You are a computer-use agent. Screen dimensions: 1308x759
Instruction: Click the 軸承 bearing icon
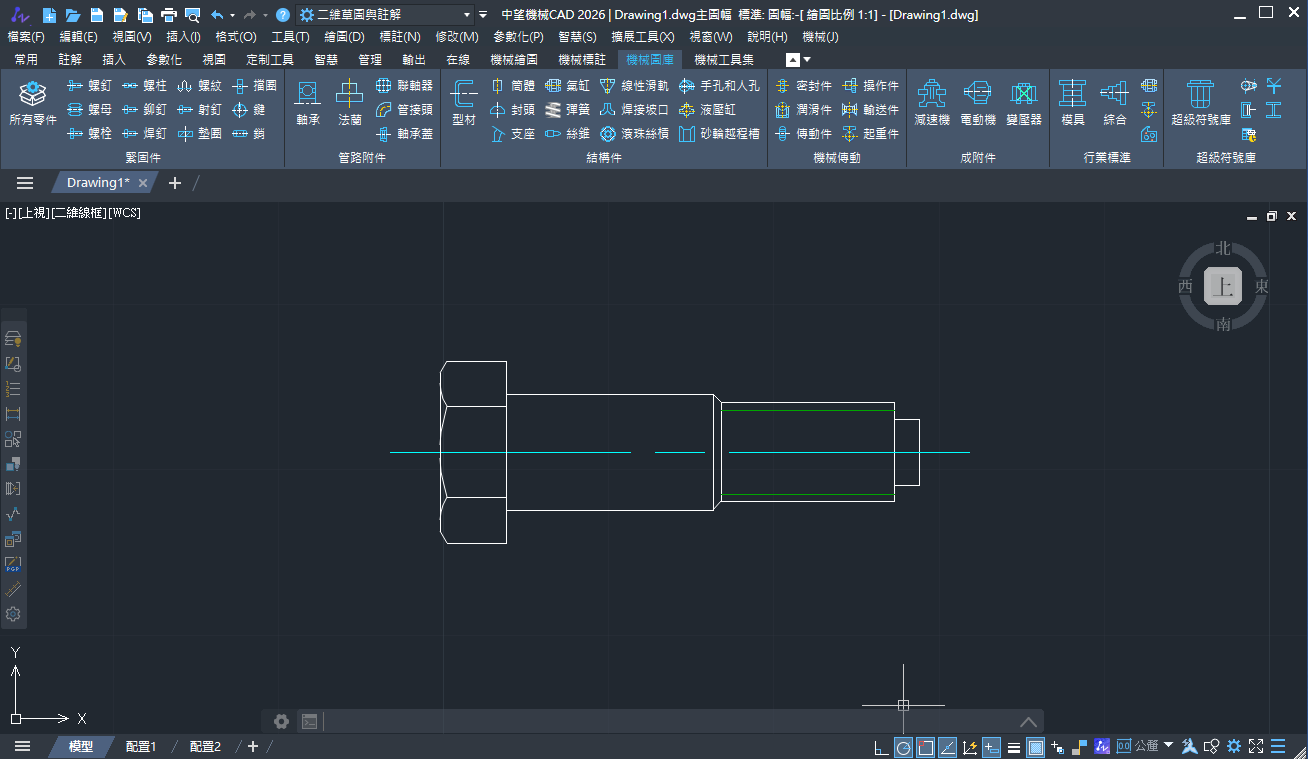point(308,103)
